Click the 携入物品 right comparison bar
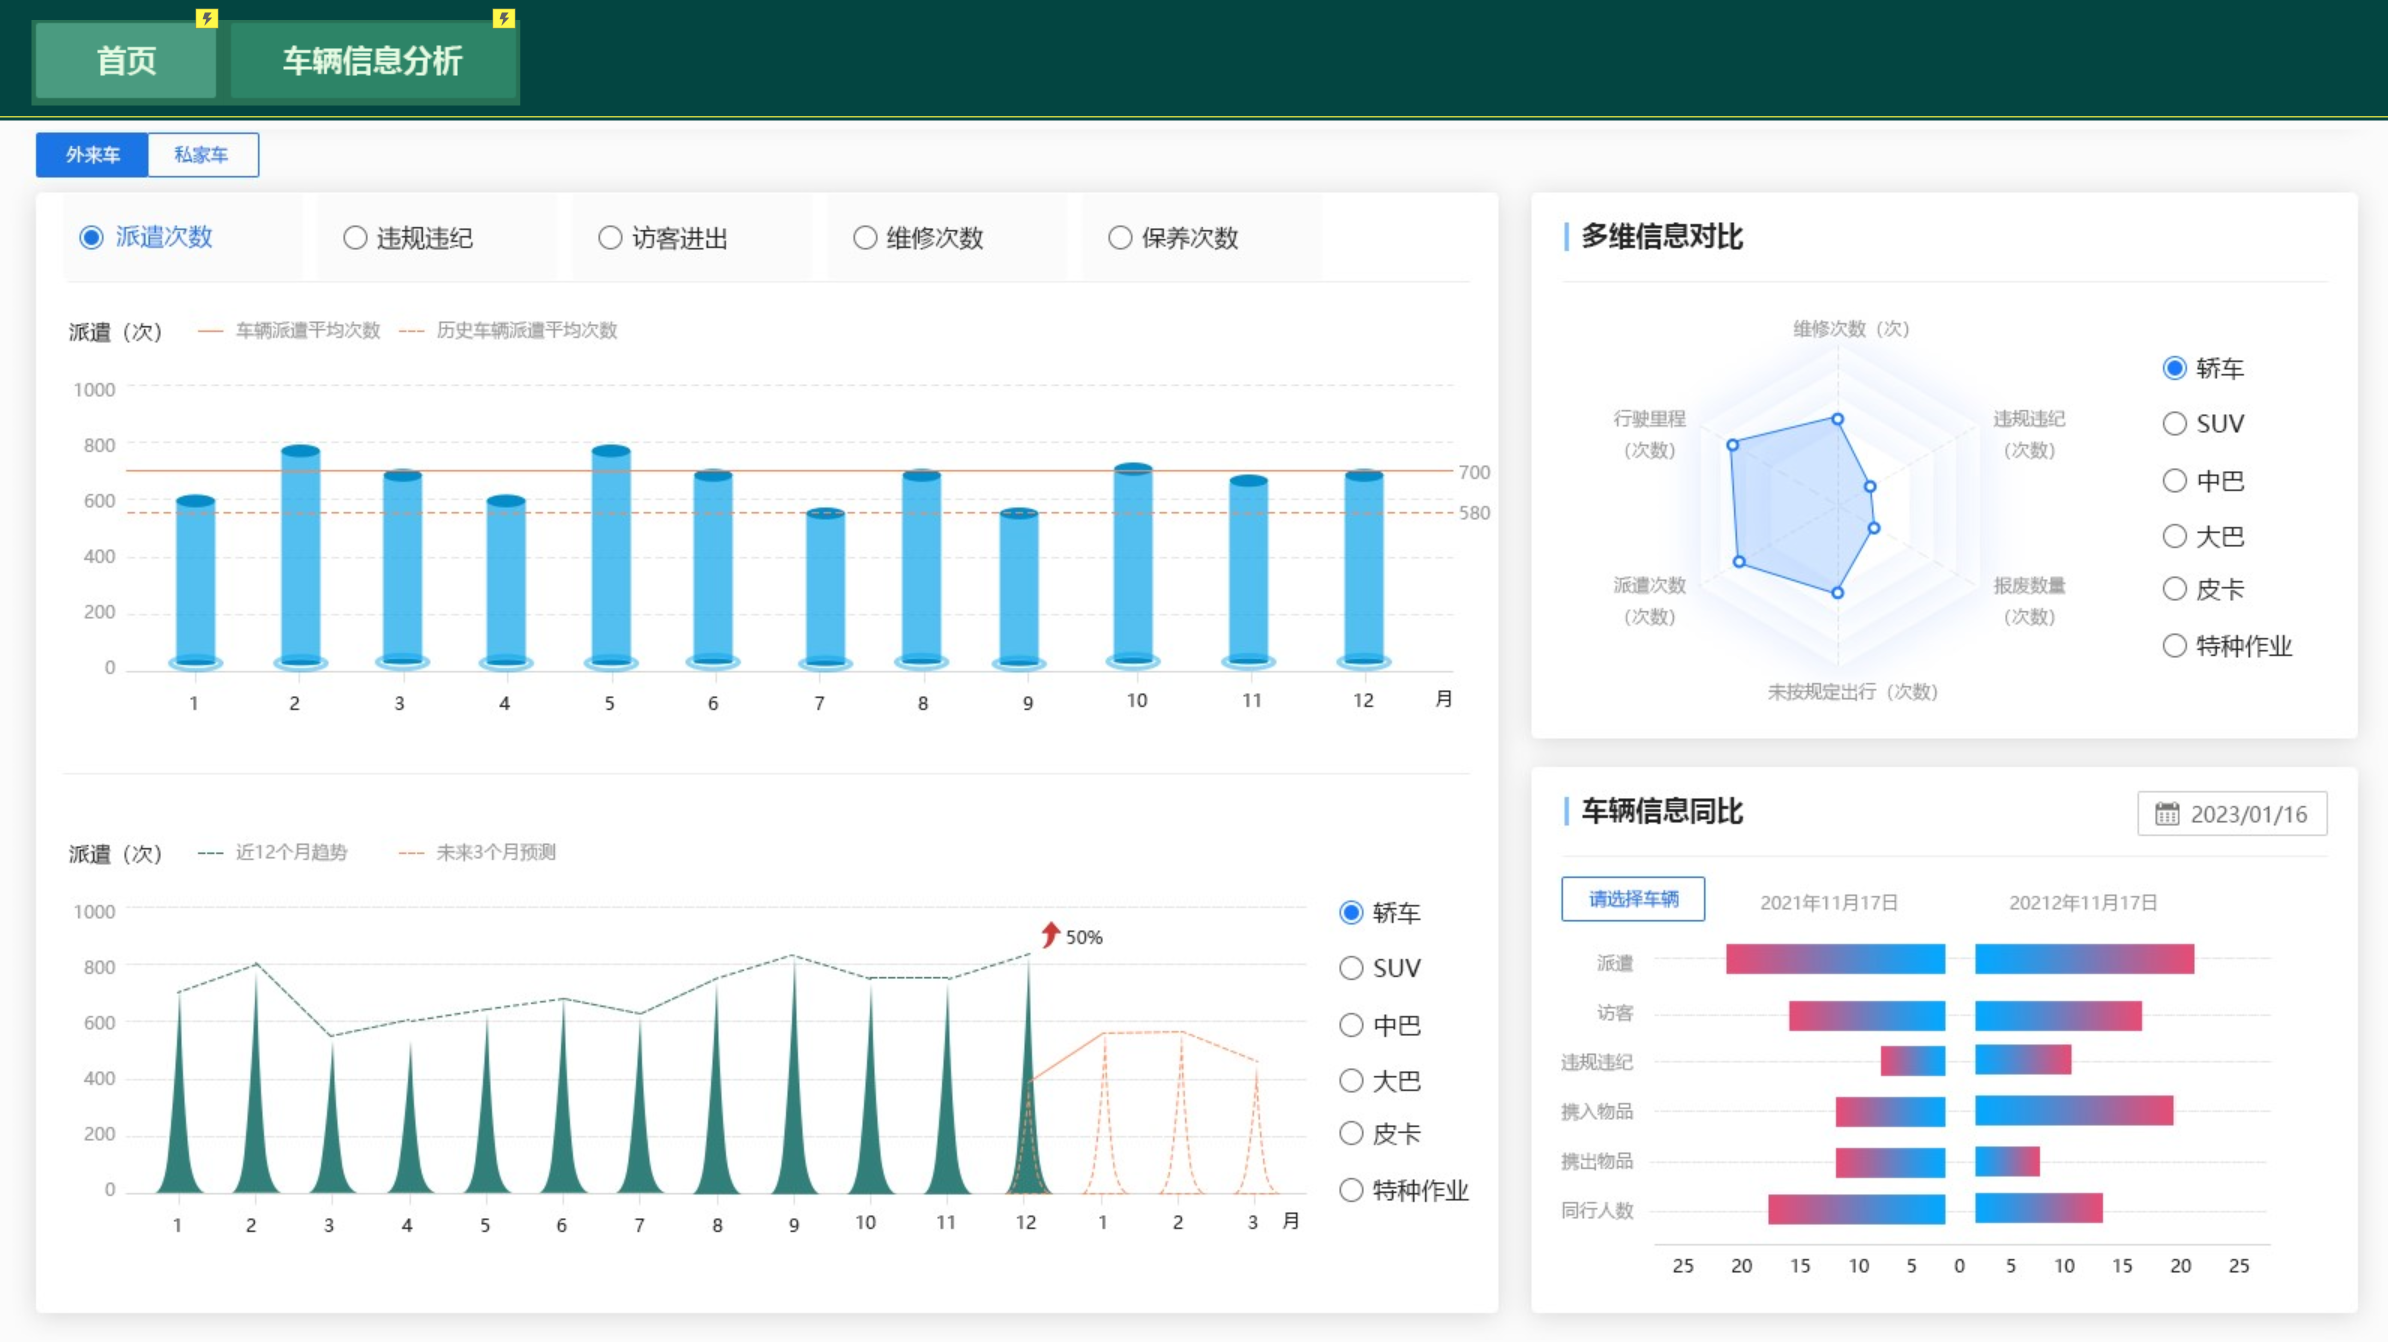 click(2074, 1111)
